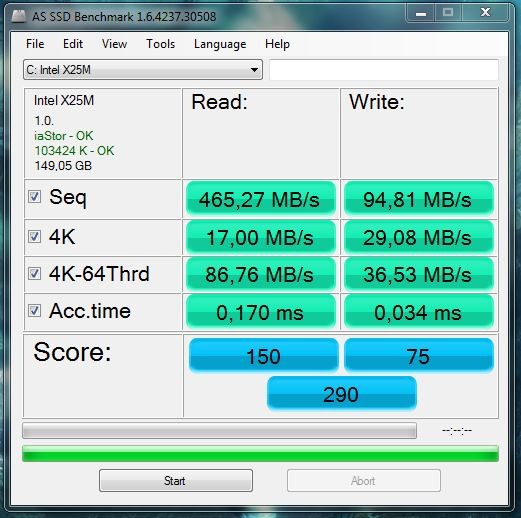Expand the drive selection dropdown arrow
This screenshot has width=521, height=518.
[x=254, y=70]
